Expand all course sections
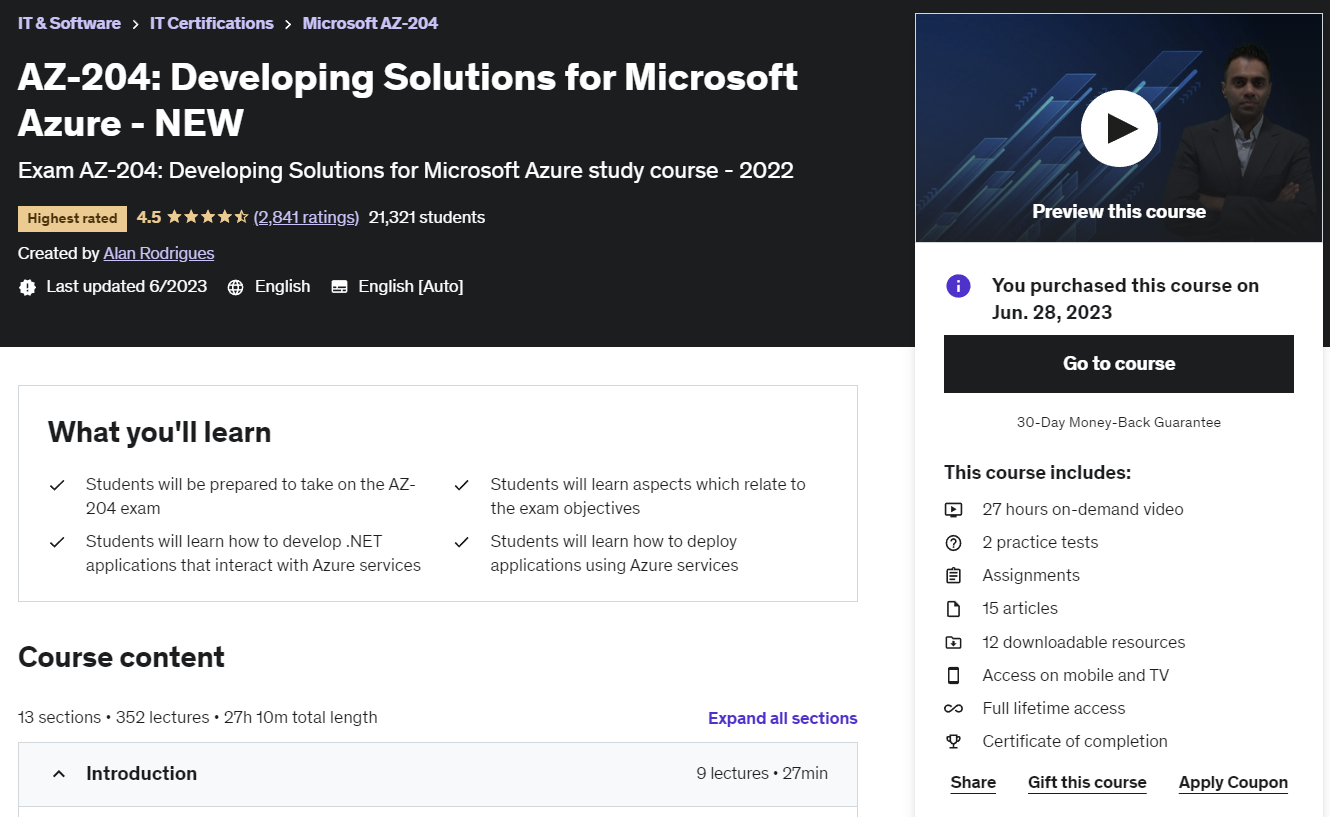The height and width of the screenshot is (817, 1330). 782,718
